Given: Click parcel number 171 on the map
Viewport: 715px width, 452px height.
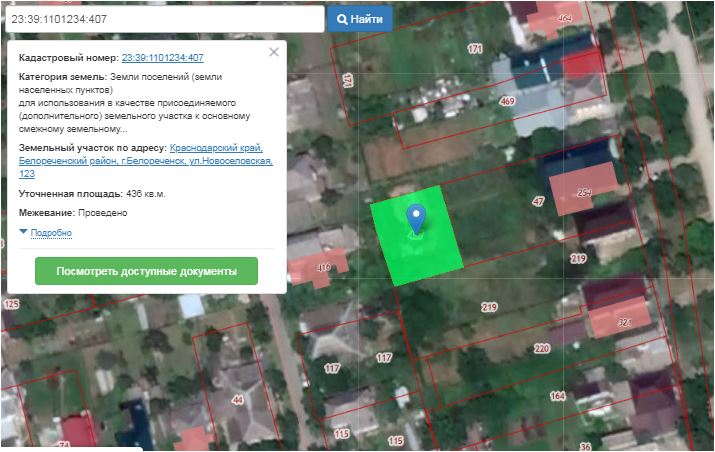Looking at the screenshot, I should point(475,49).
